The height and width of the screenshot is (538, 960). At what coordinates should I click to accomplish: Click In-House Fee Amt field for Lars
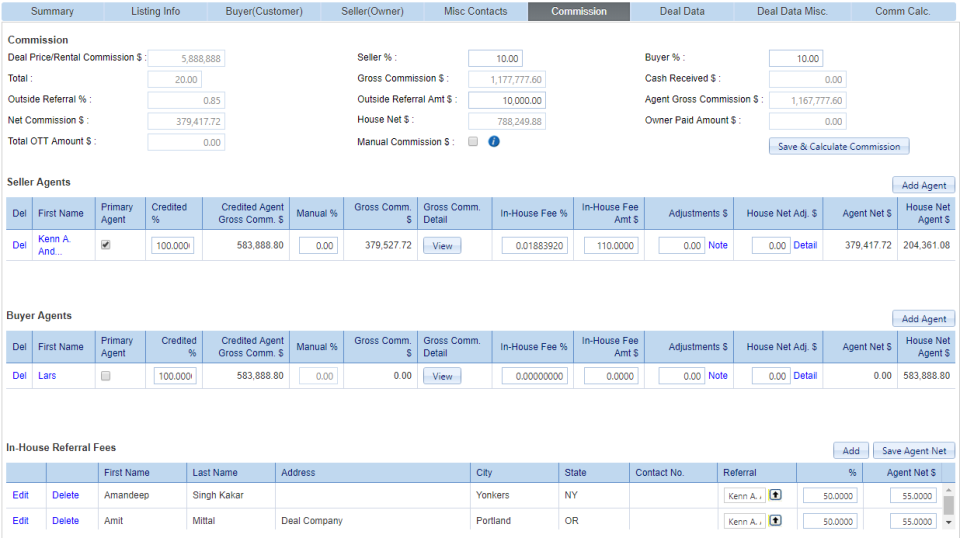coord(611,376)
